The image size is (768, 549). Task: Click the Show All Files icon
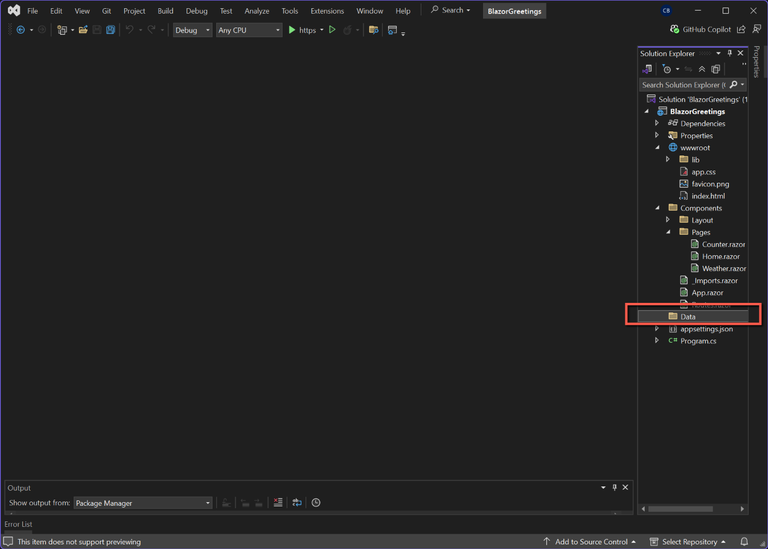point(715,69)
